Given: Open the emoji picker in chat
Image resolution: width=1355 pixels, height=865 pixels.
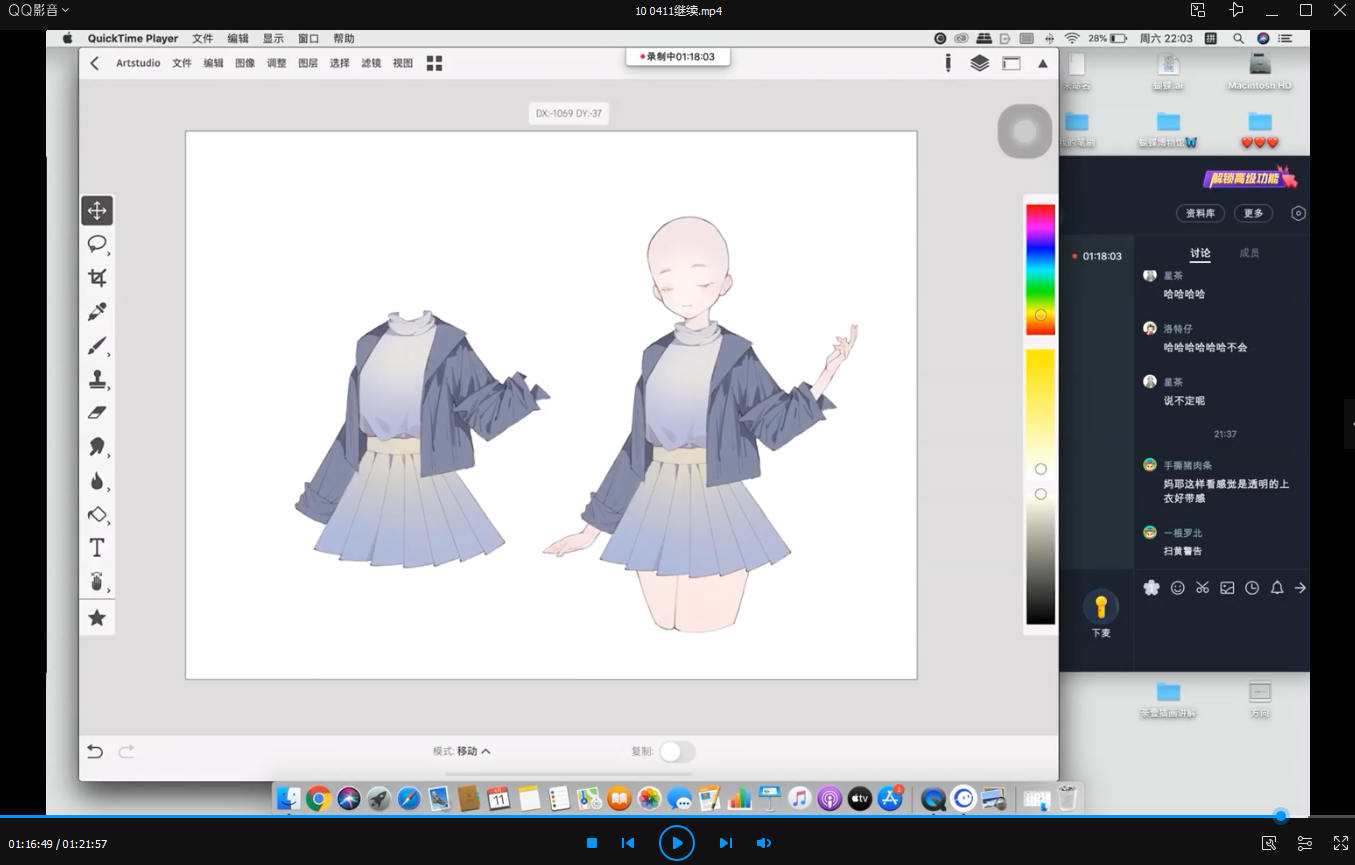Looking at the screenshot, I should tap(1178, 588).
